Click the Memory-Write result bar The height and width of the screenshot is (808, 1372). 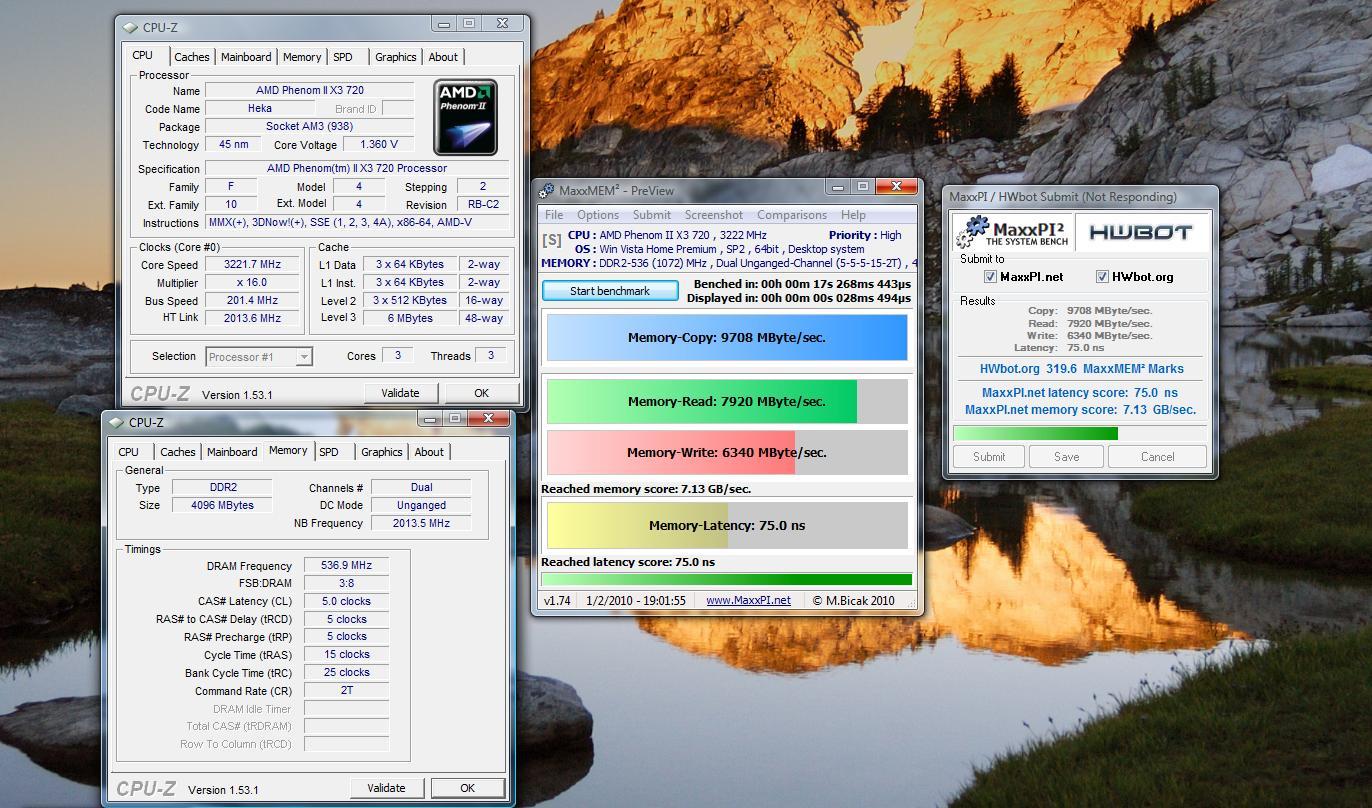727,452
